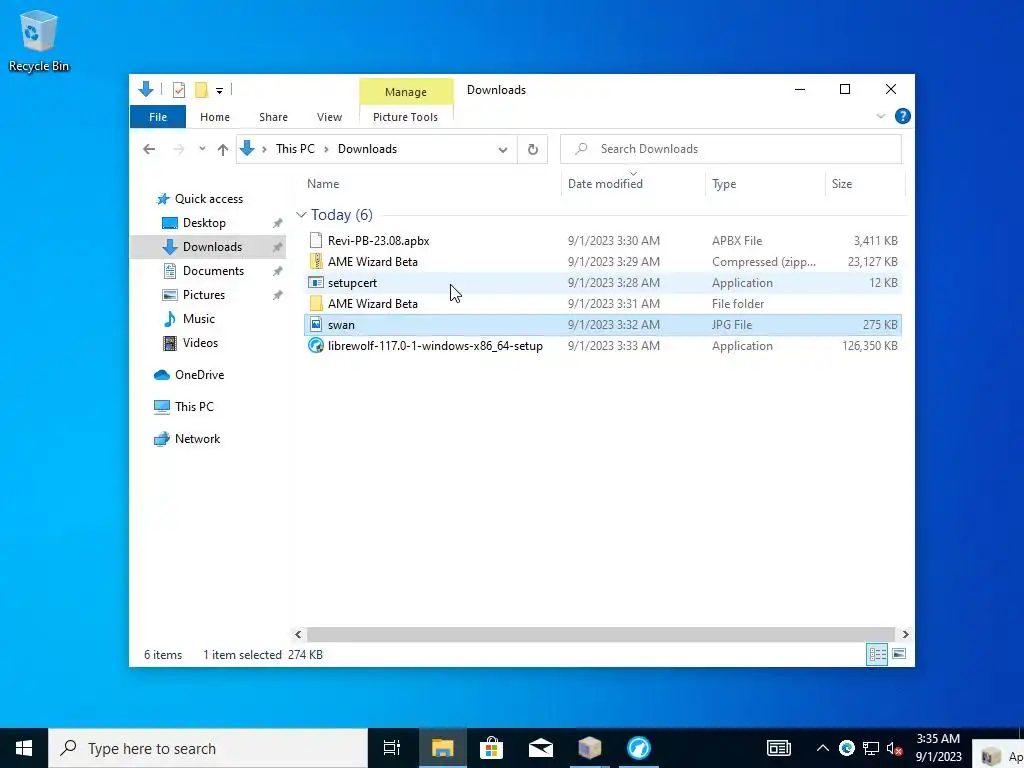Sort by the Size column header

pos(842,184)
